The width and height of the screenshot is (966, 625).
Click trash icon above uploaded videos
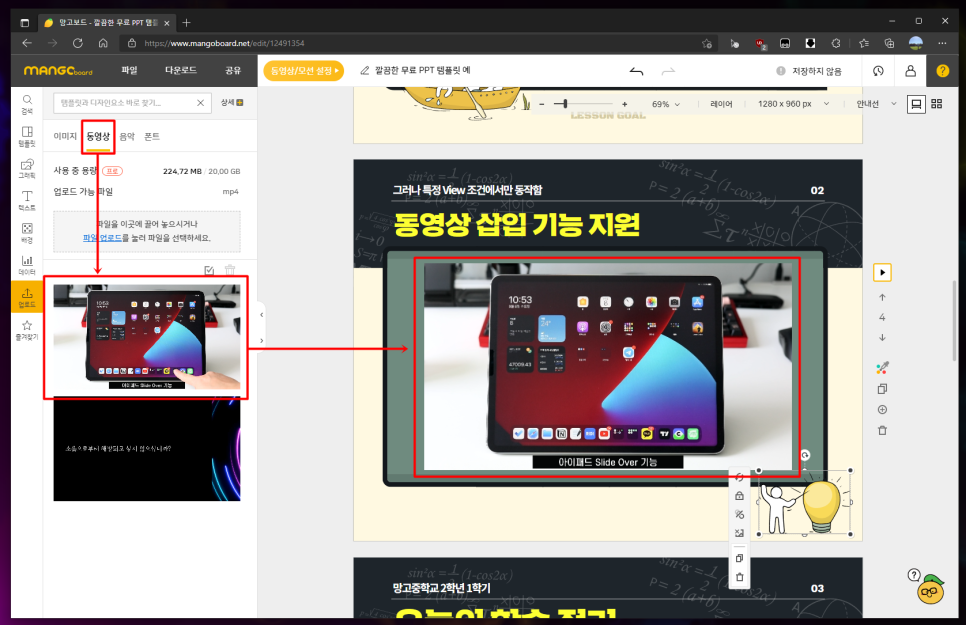click(x=230, y=270)
